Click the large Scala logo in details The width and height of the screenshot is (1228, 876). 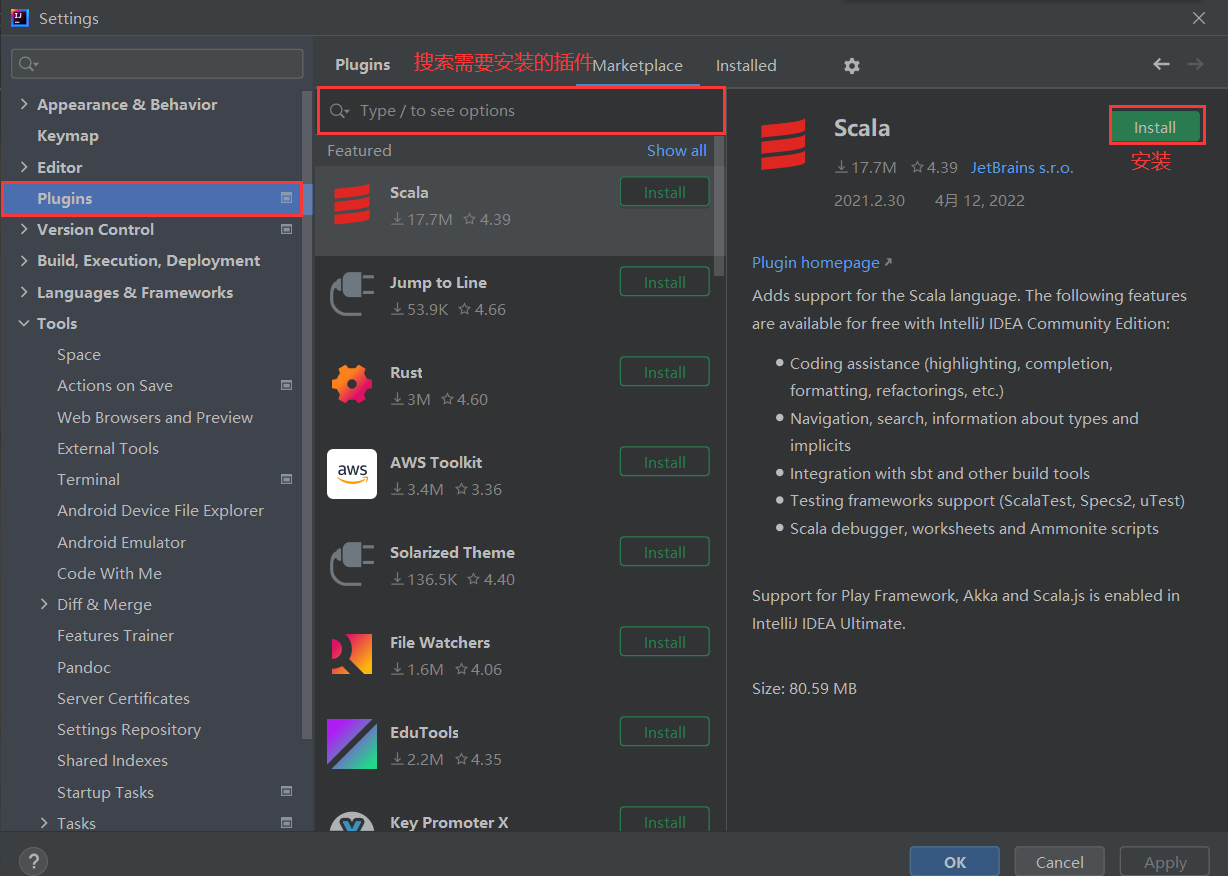(782, 146)
